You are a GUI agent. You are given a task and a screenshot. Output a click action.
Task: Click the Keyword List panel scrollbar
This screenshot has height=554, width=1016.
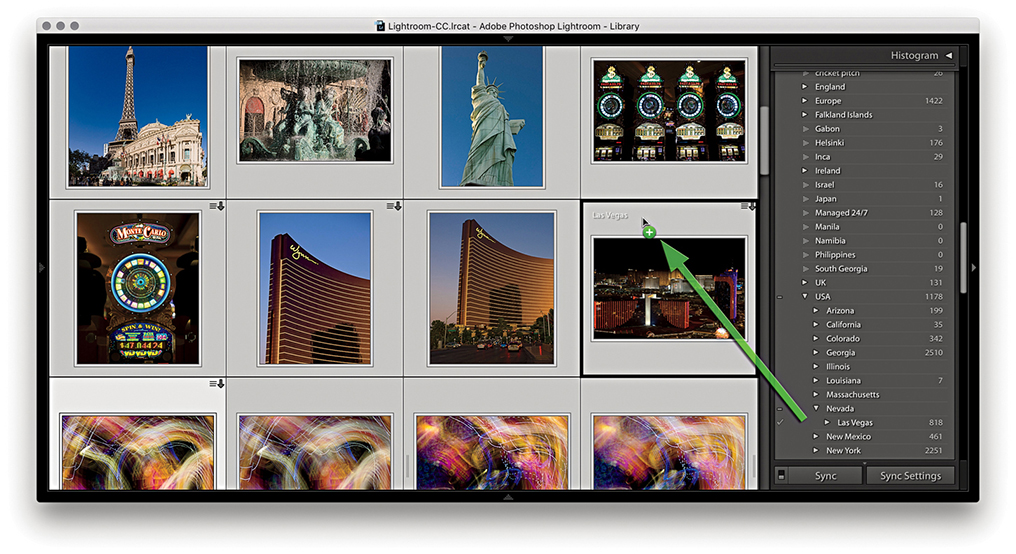click(x=964, y=257)
